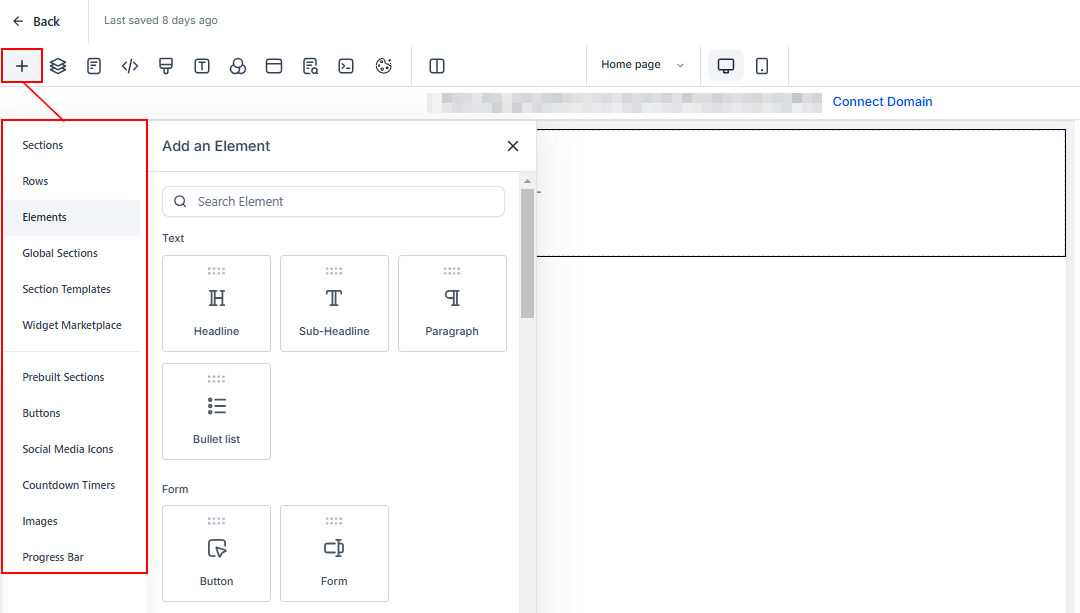The image size is (1080, 613).
Task: Open the pages document icon in toolbar
Action: click(94, 66)
